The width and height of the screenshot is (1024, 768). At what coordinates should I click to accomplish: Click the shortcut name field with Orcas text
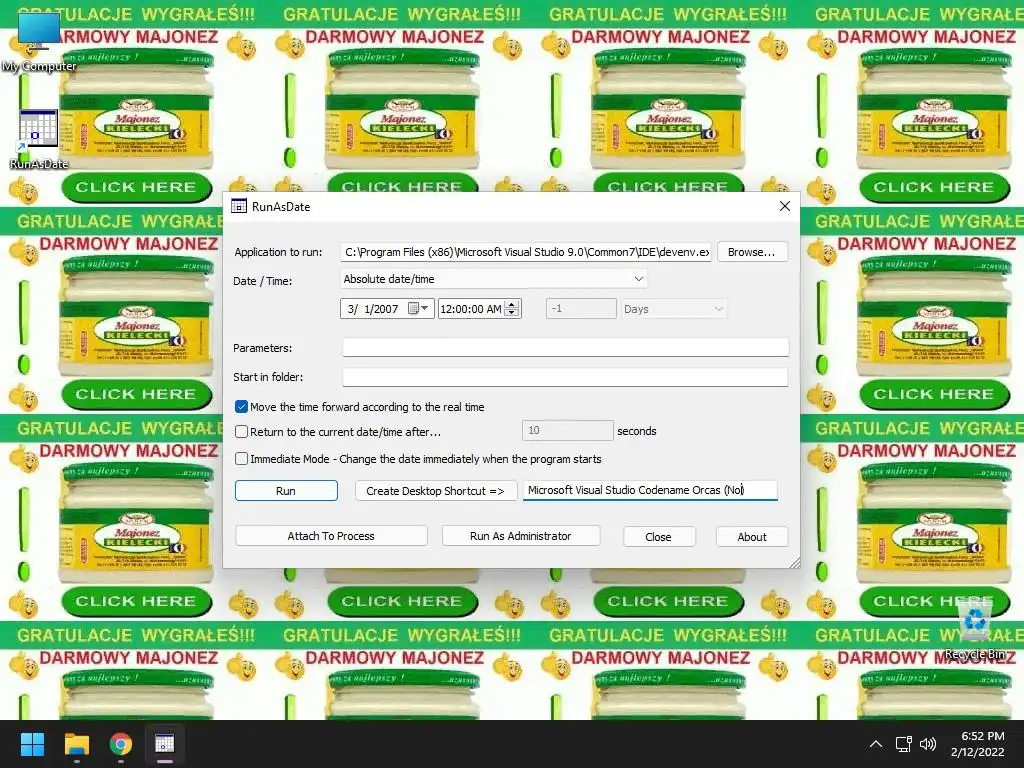(650, 490)
